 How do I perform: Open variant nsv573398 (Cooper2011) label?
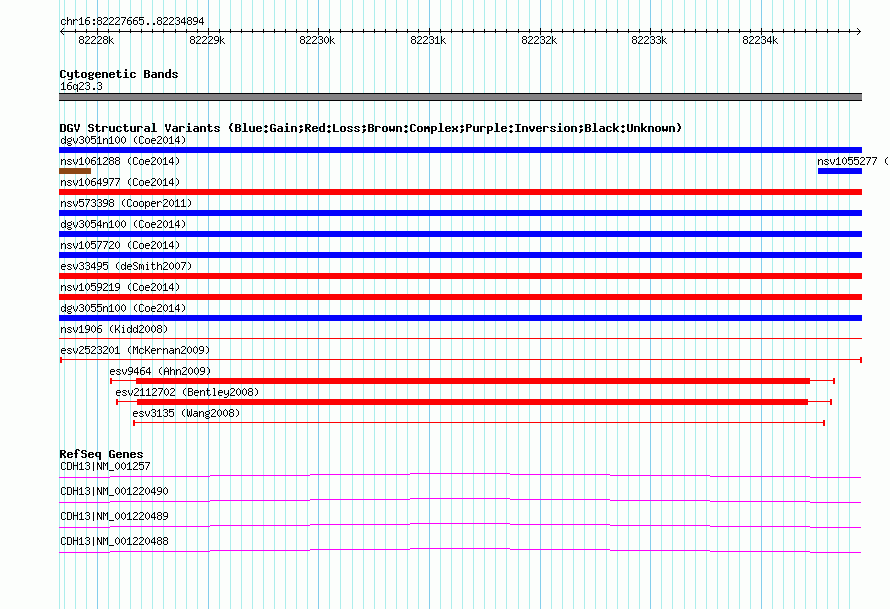(x=126, y=203)
